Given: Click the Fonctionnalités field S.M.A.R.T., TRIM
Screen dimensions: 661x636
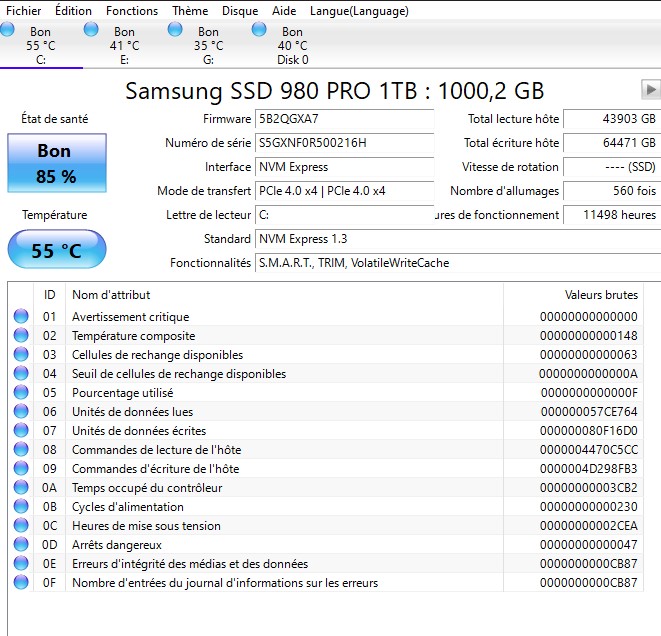Looking at the screenshot, I should coord(458,263).
